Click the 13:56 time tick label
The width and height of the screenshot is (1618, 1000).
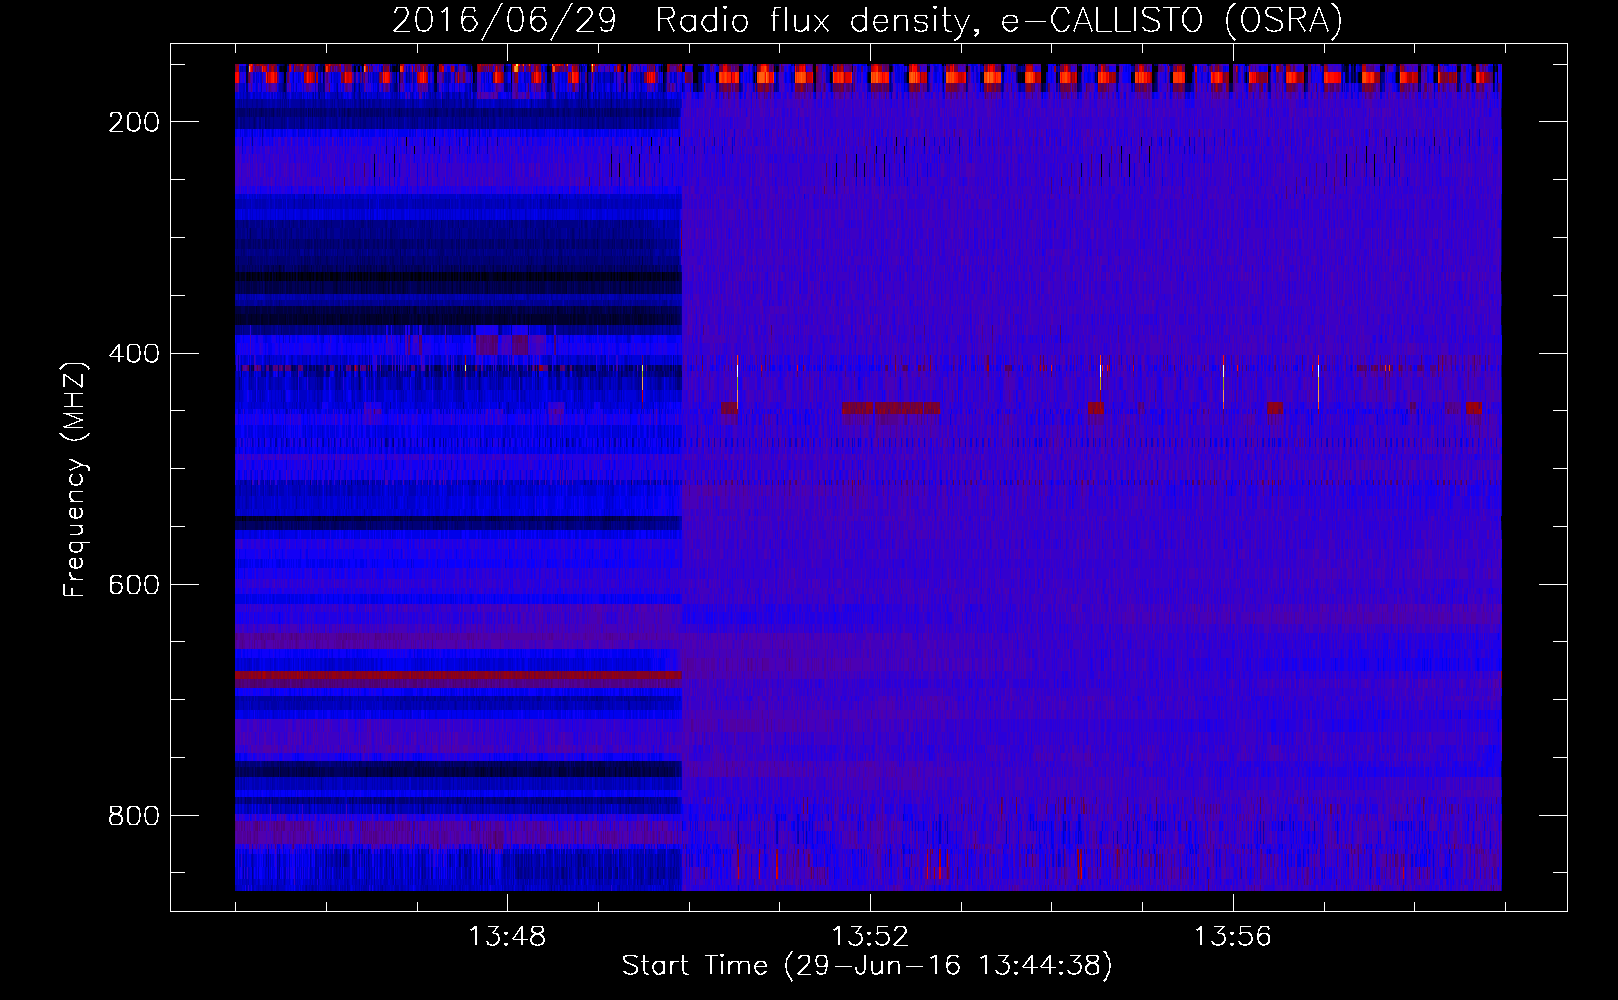pos(1233,937)
